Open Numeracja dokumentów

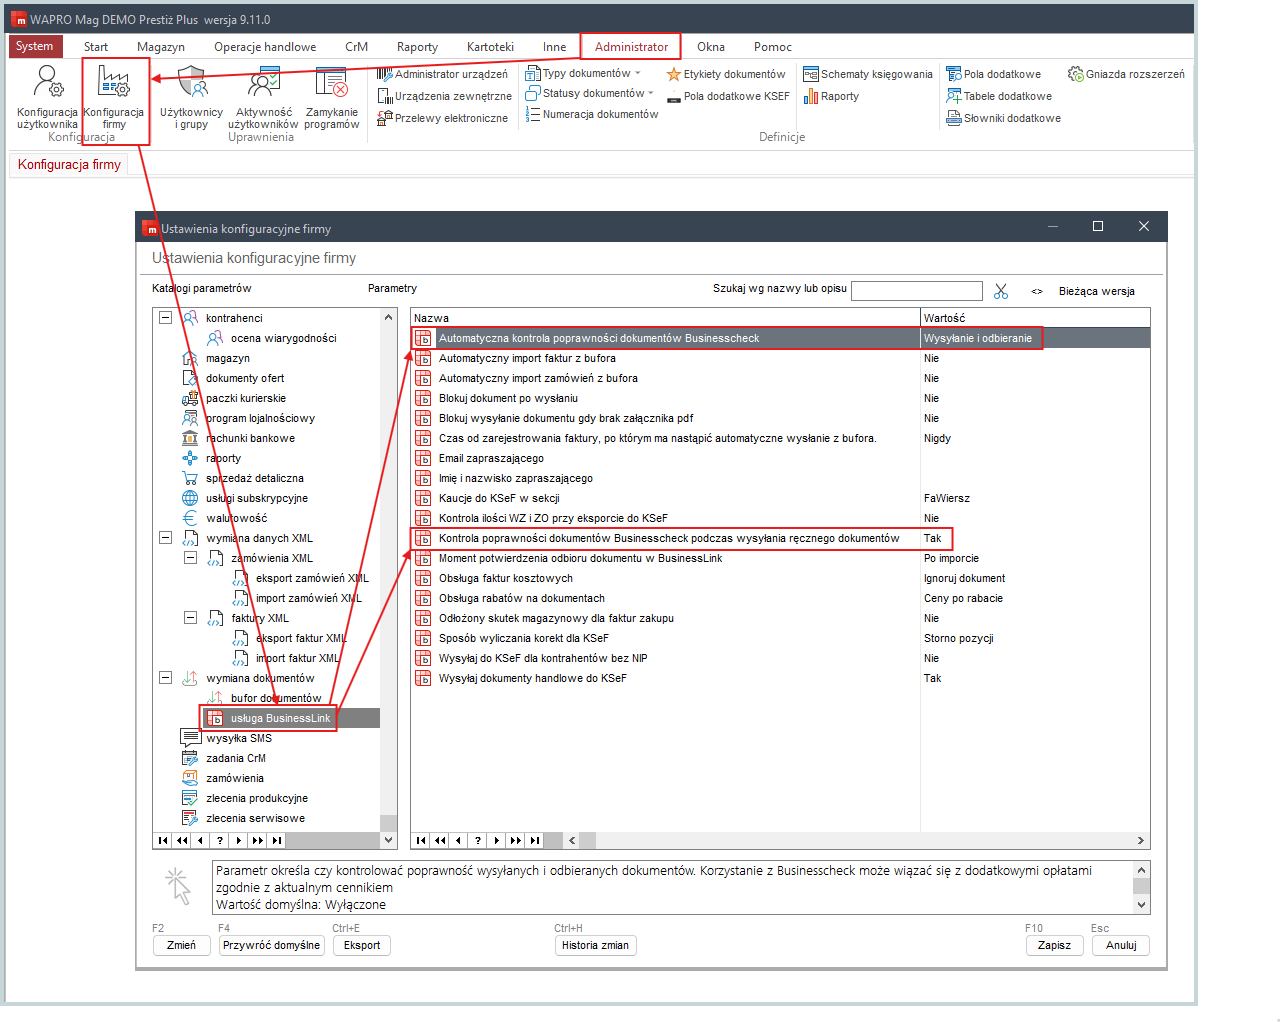592,114
